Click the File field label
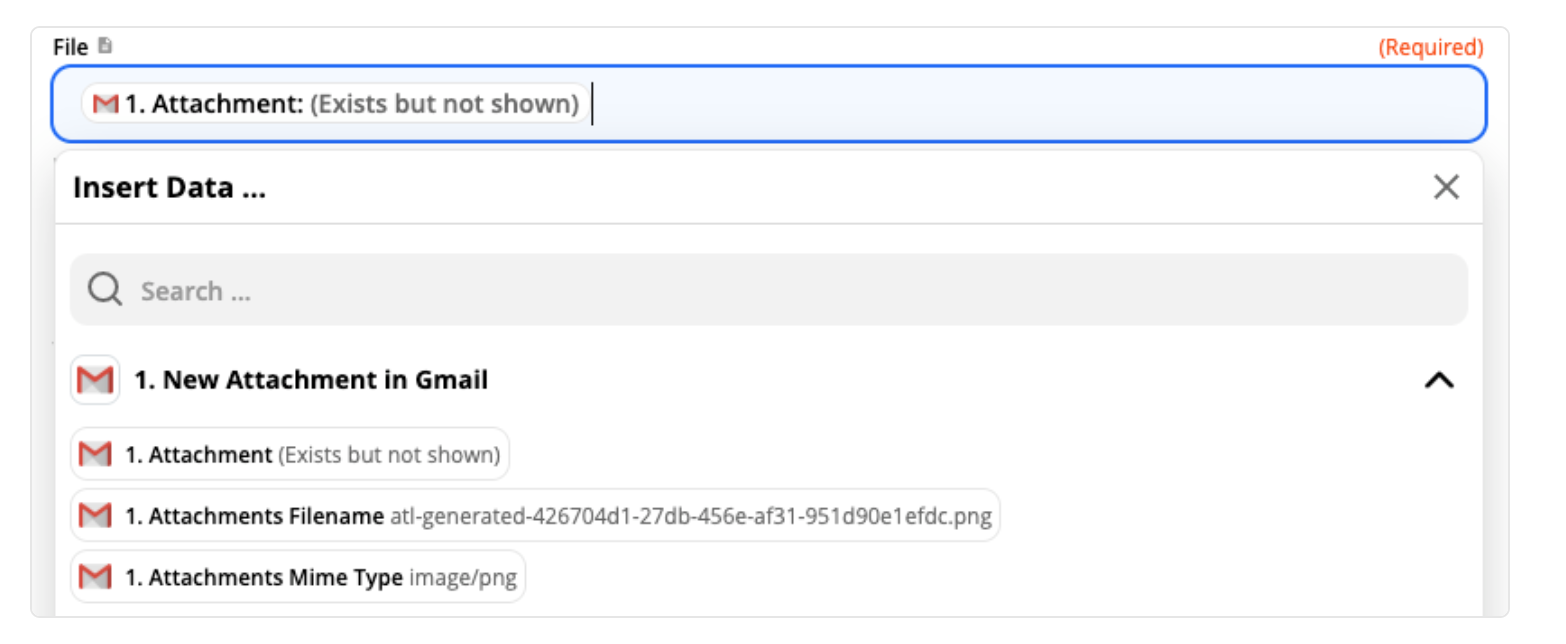 tap(71, 46)
